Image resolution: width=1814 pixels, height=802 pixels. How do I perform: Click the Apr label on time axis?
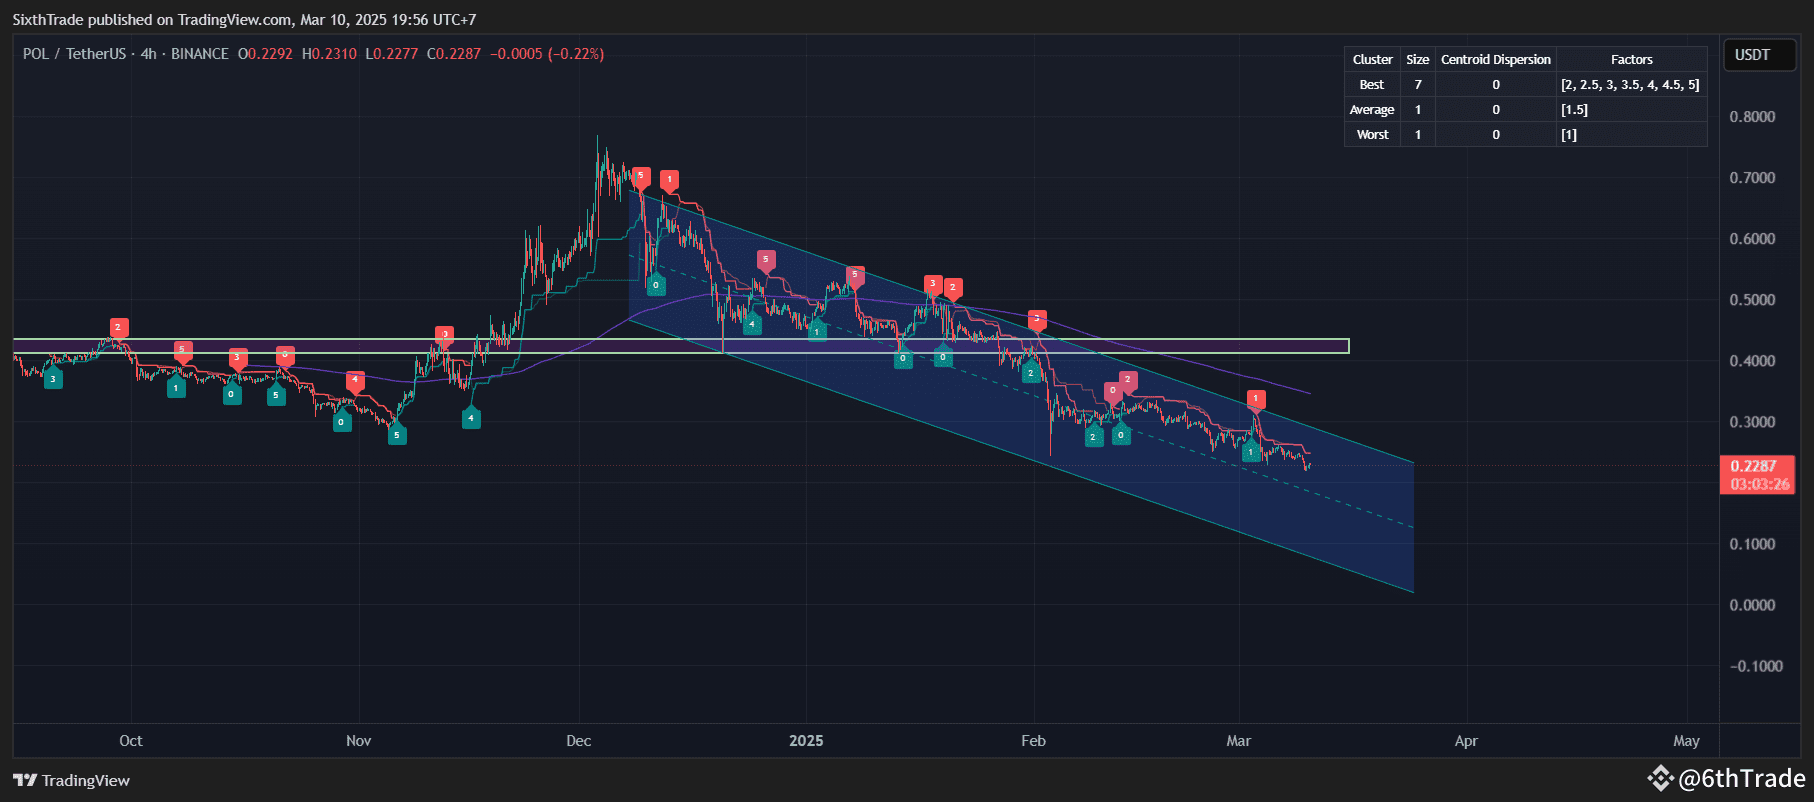coord(1466,741)
